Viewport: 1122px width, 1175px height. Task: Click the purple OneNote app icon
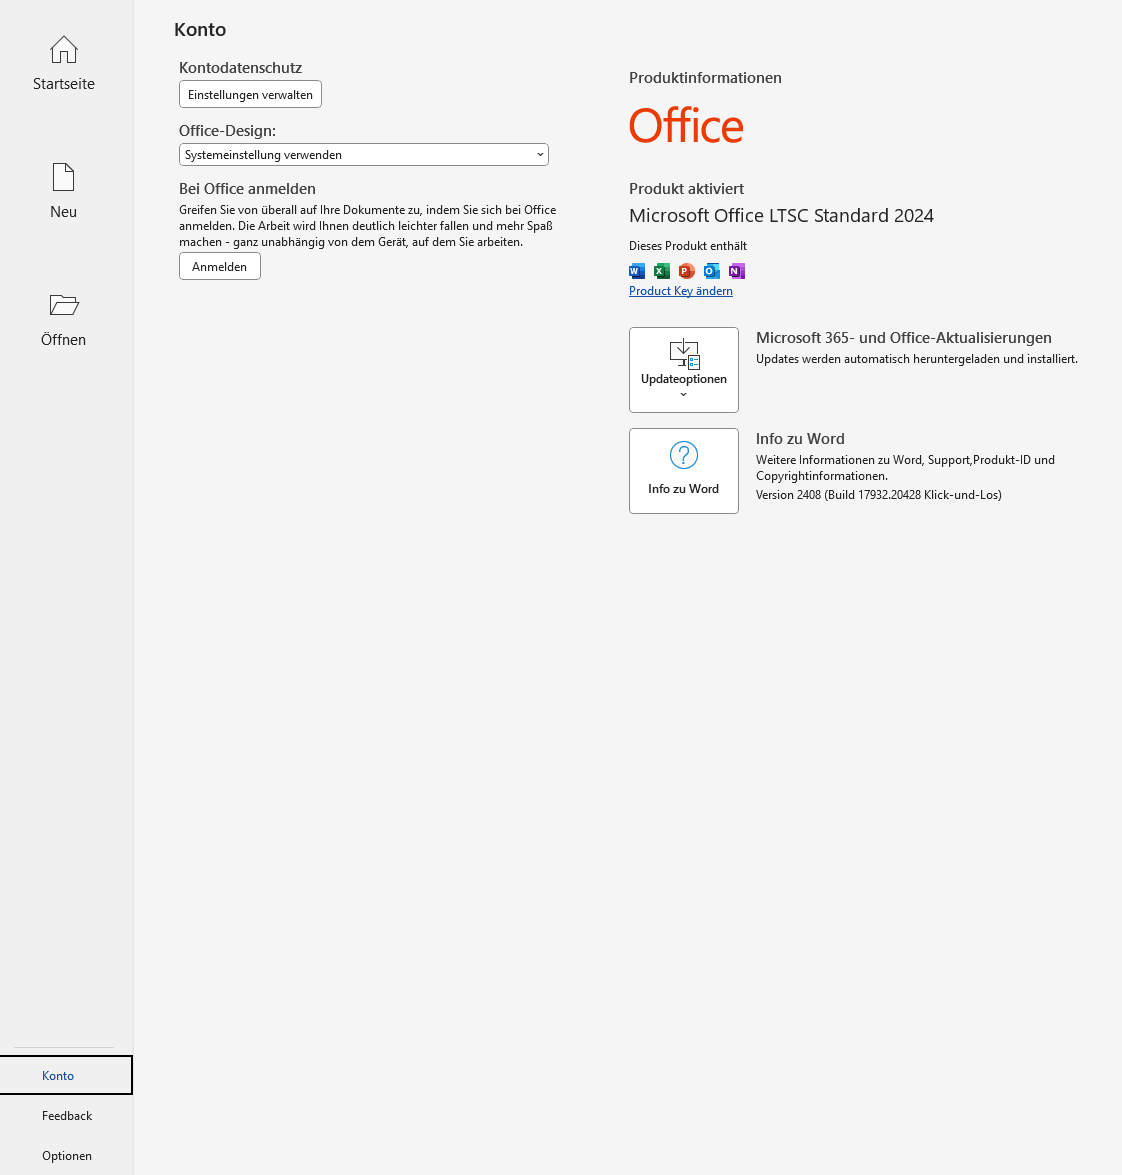(737, 271)
